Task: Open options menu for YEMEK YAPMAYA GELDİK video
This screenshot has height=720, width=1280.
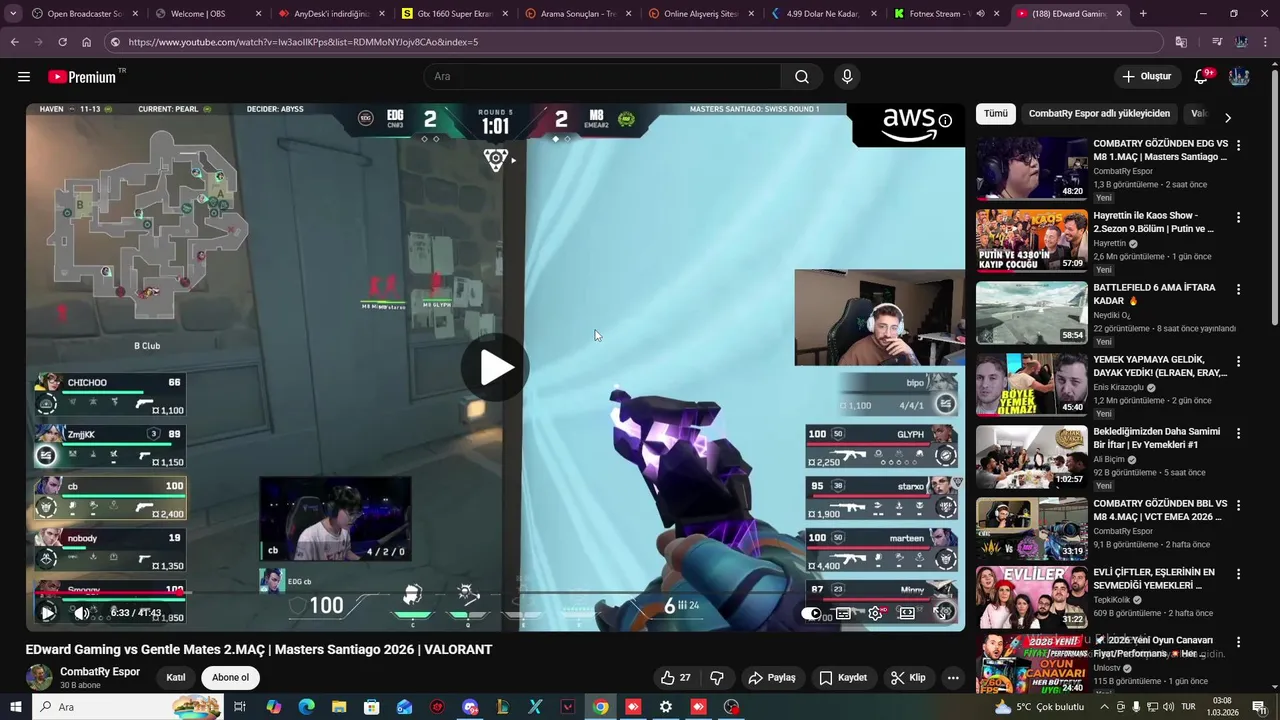Action: pos(1238,361)
